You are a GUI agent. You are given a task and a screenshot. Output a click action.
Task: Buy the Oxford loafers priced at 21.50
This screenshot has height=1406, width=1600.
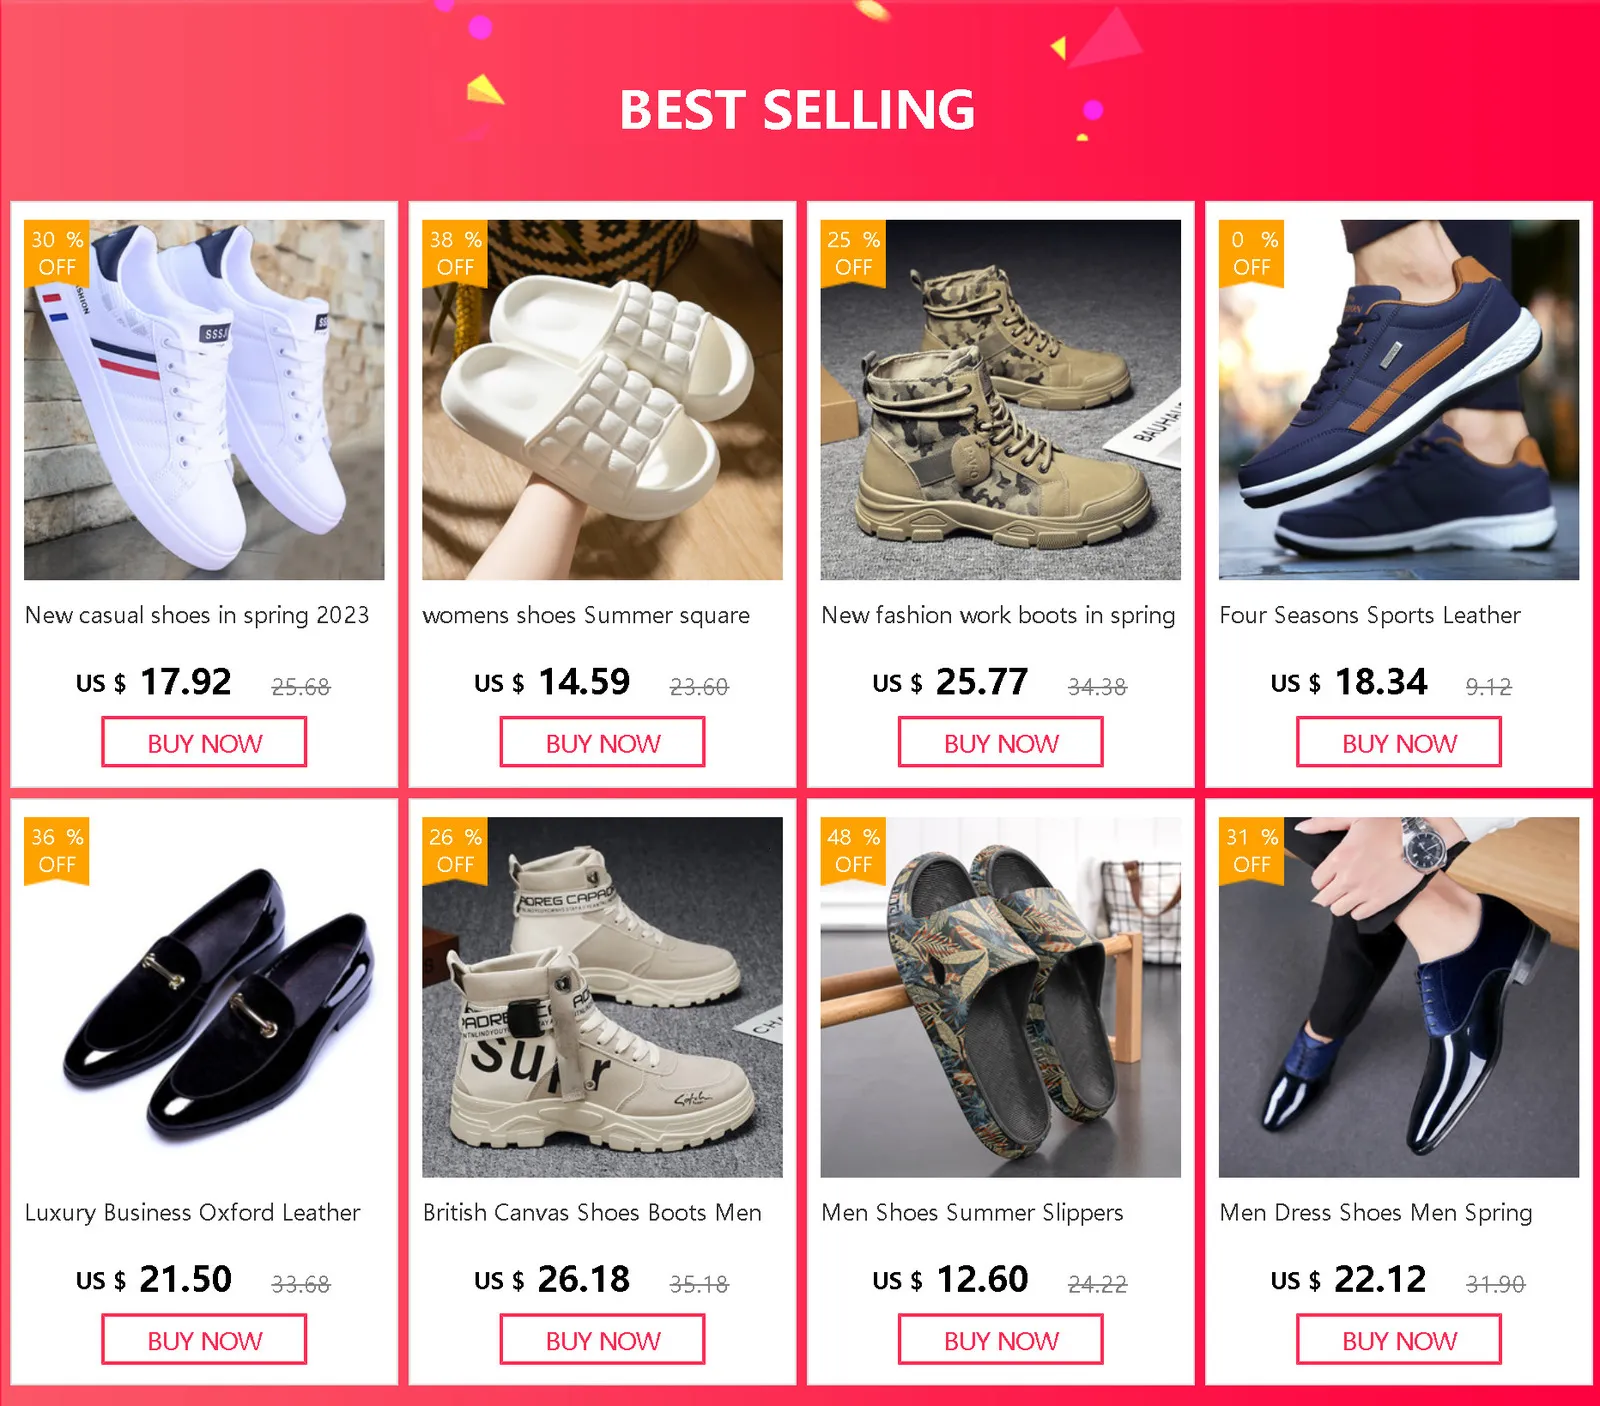pyautogui.click(x=204, y=1340)
